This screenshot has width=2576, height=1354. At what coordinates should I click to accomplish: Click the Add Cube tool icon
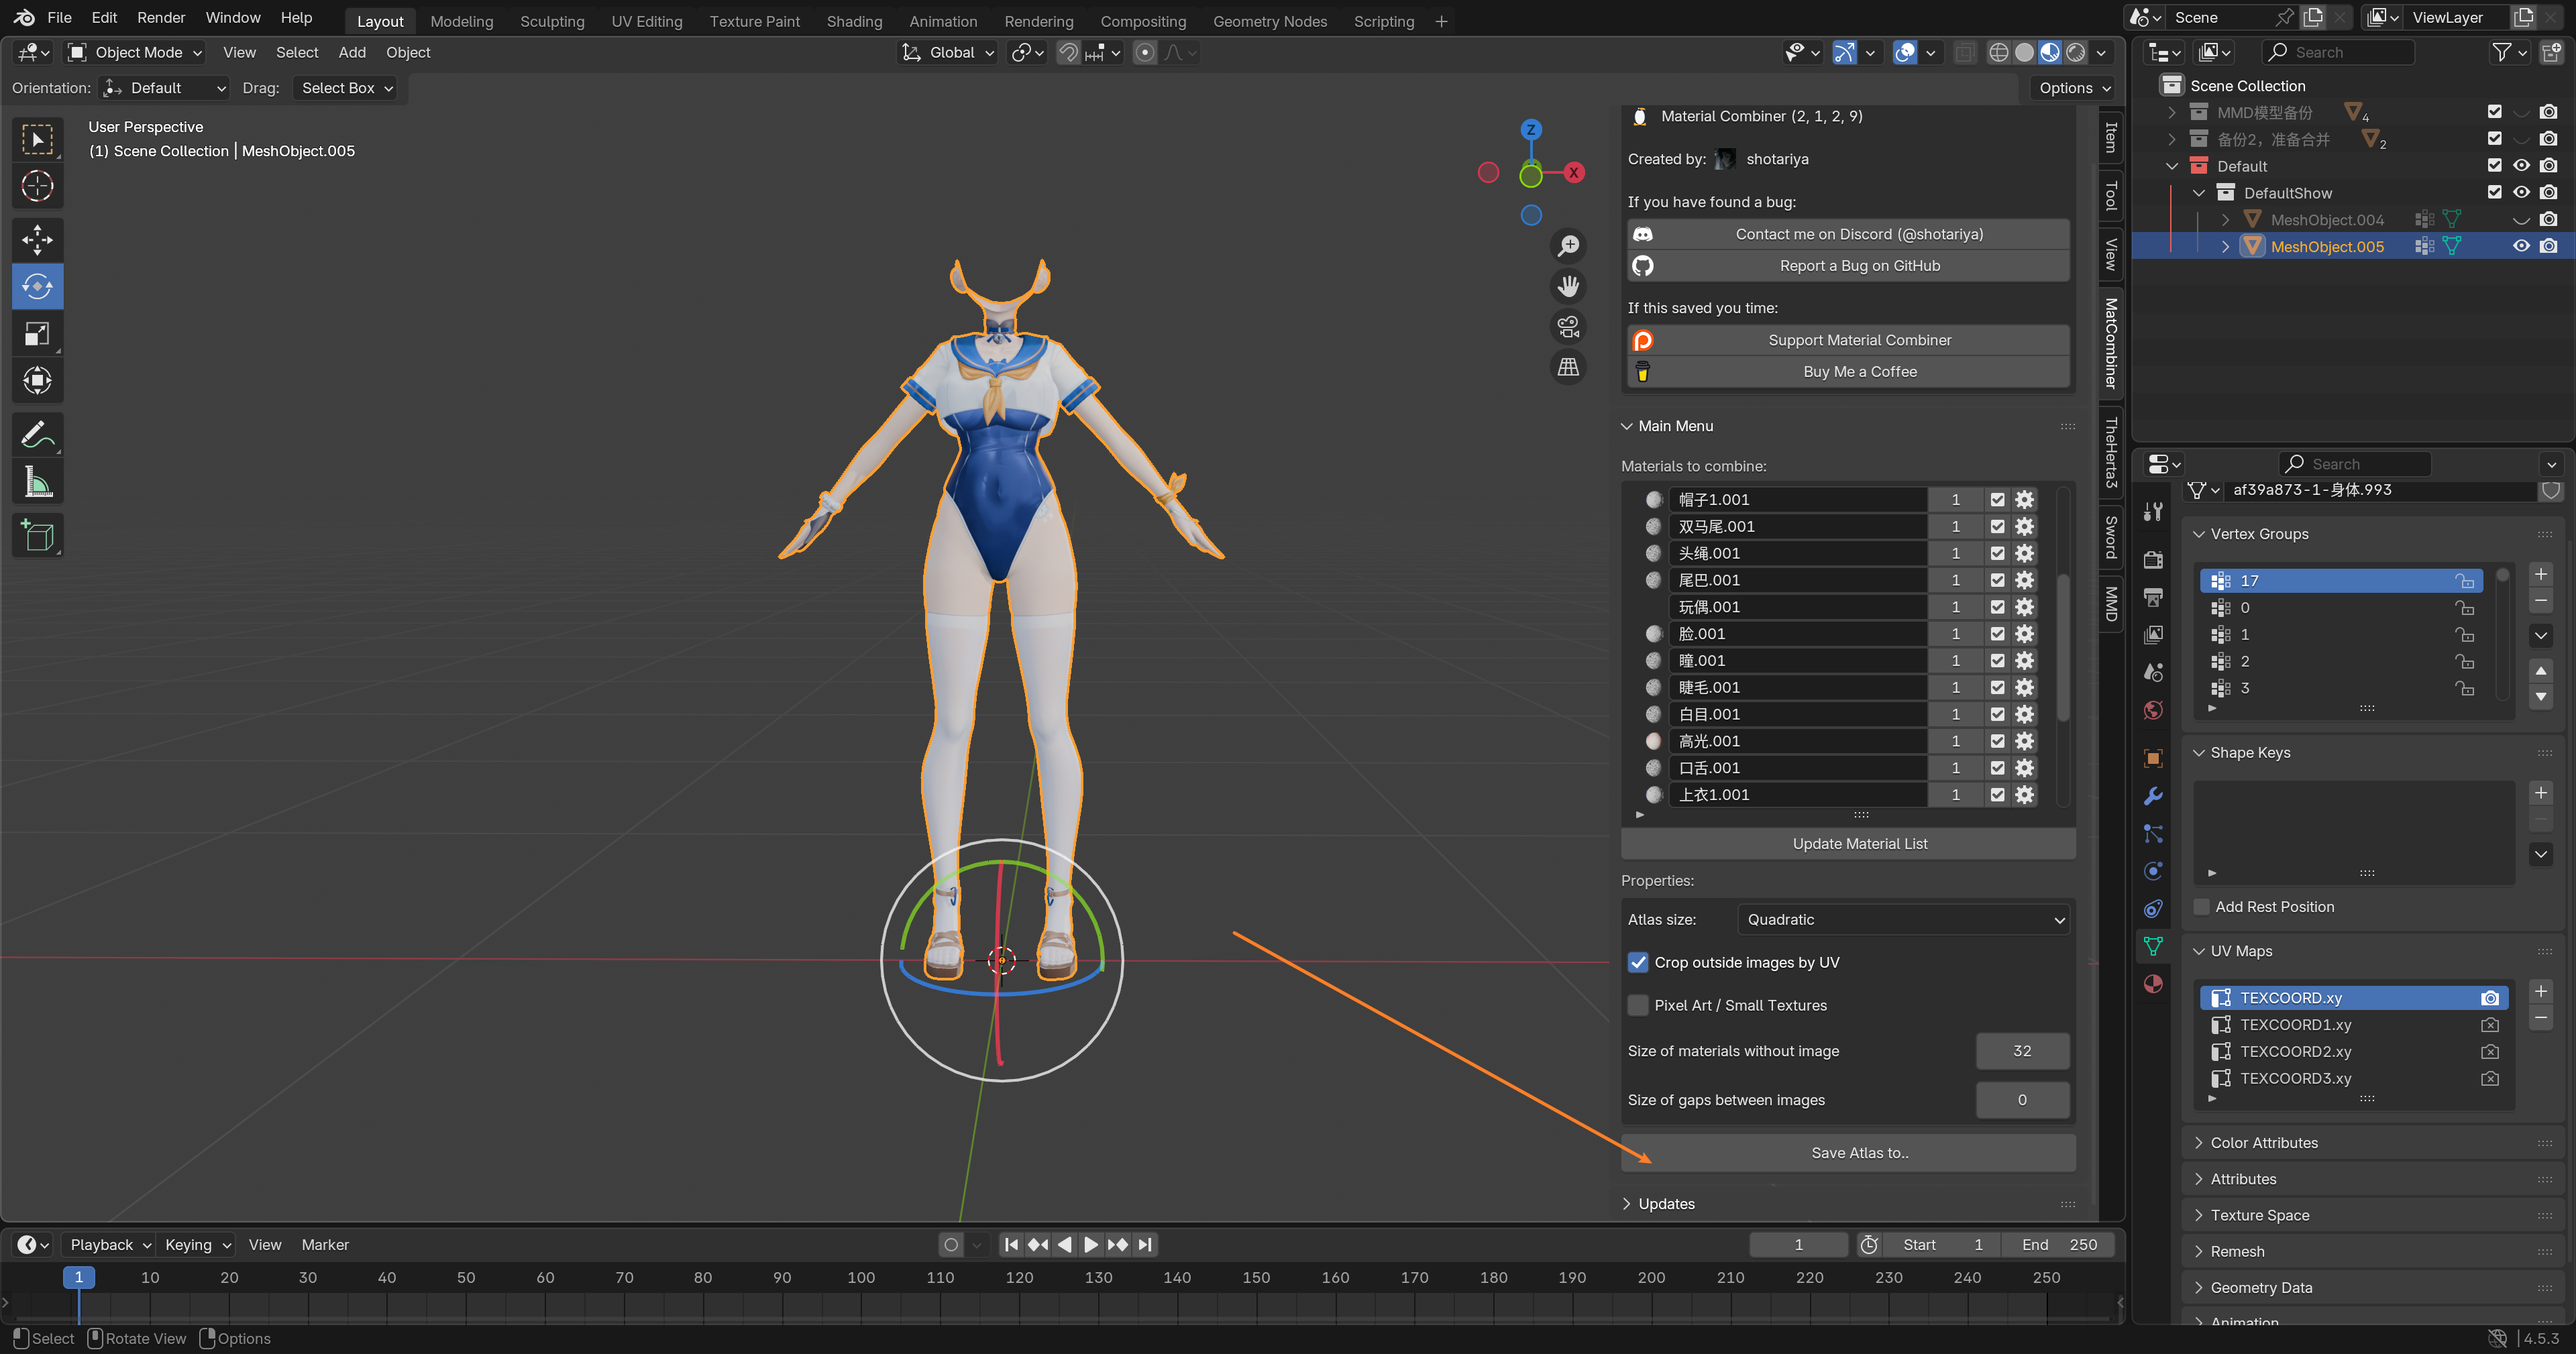click(37, 536)
